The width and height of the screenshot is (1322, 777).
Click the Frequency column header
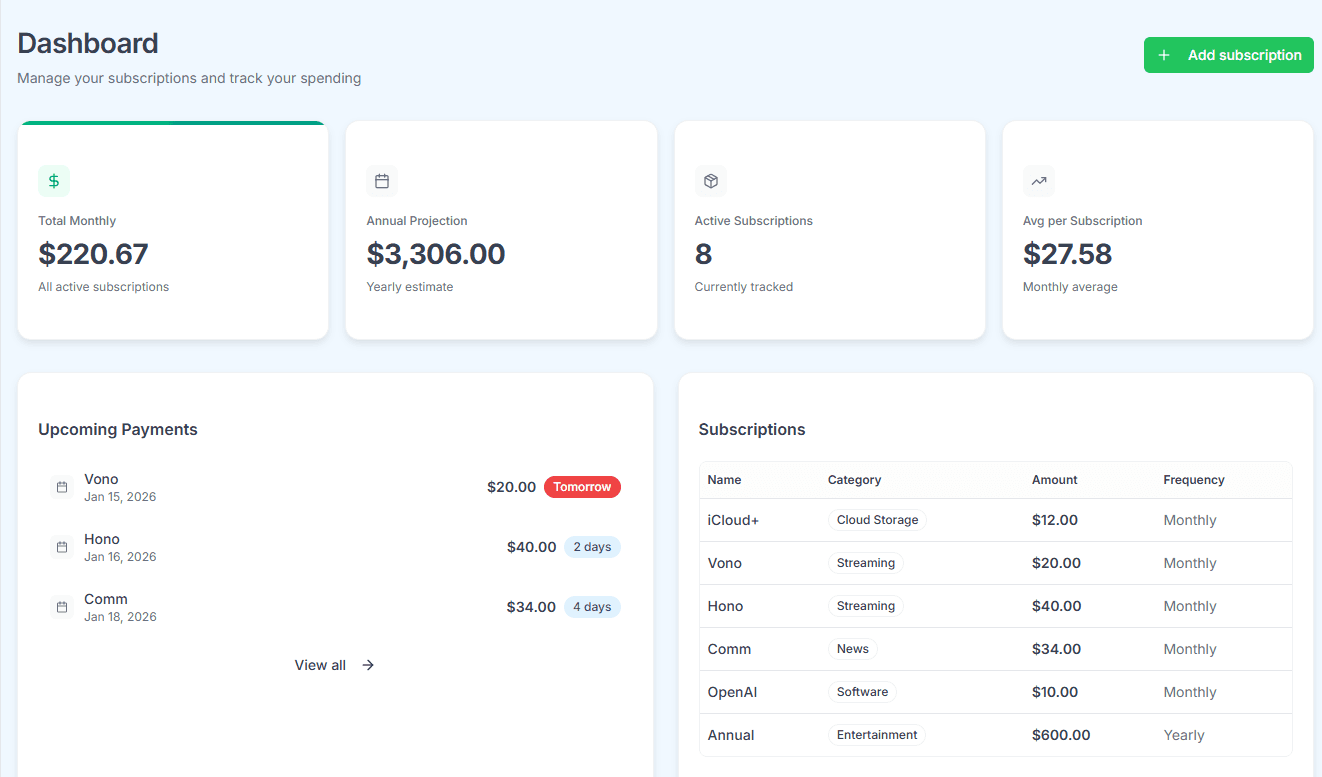[1193, 480]
